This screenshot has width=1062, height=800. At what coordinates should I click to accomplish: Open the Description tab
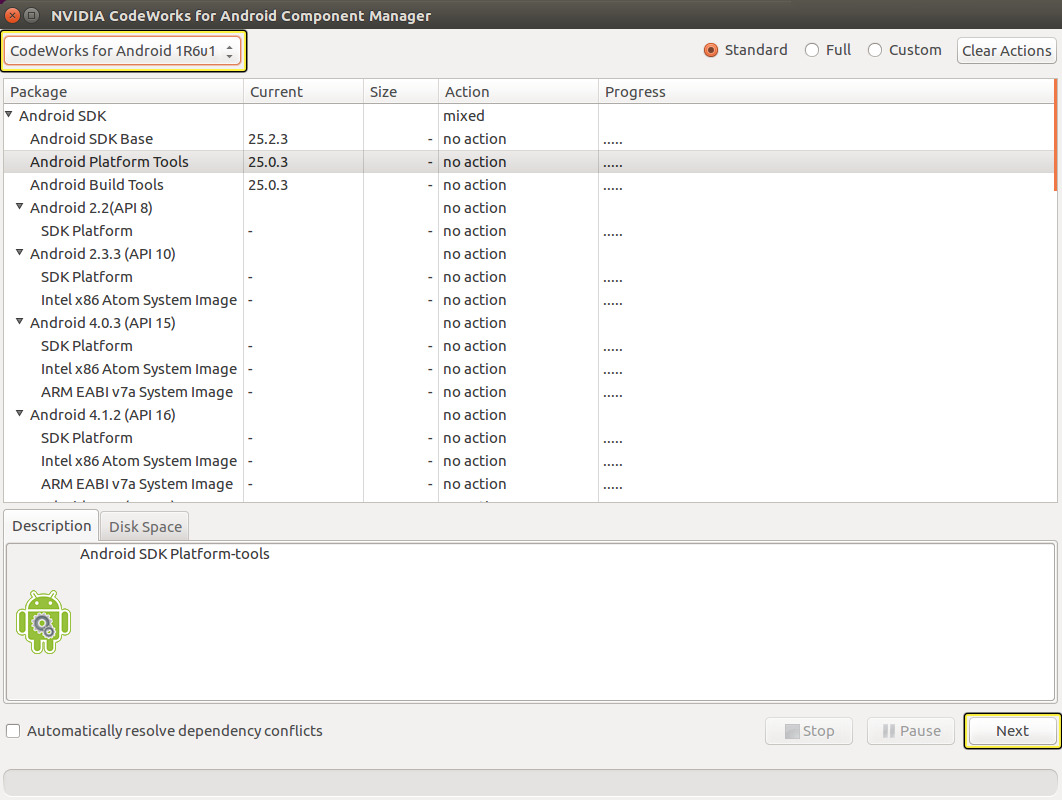(50, 525)
